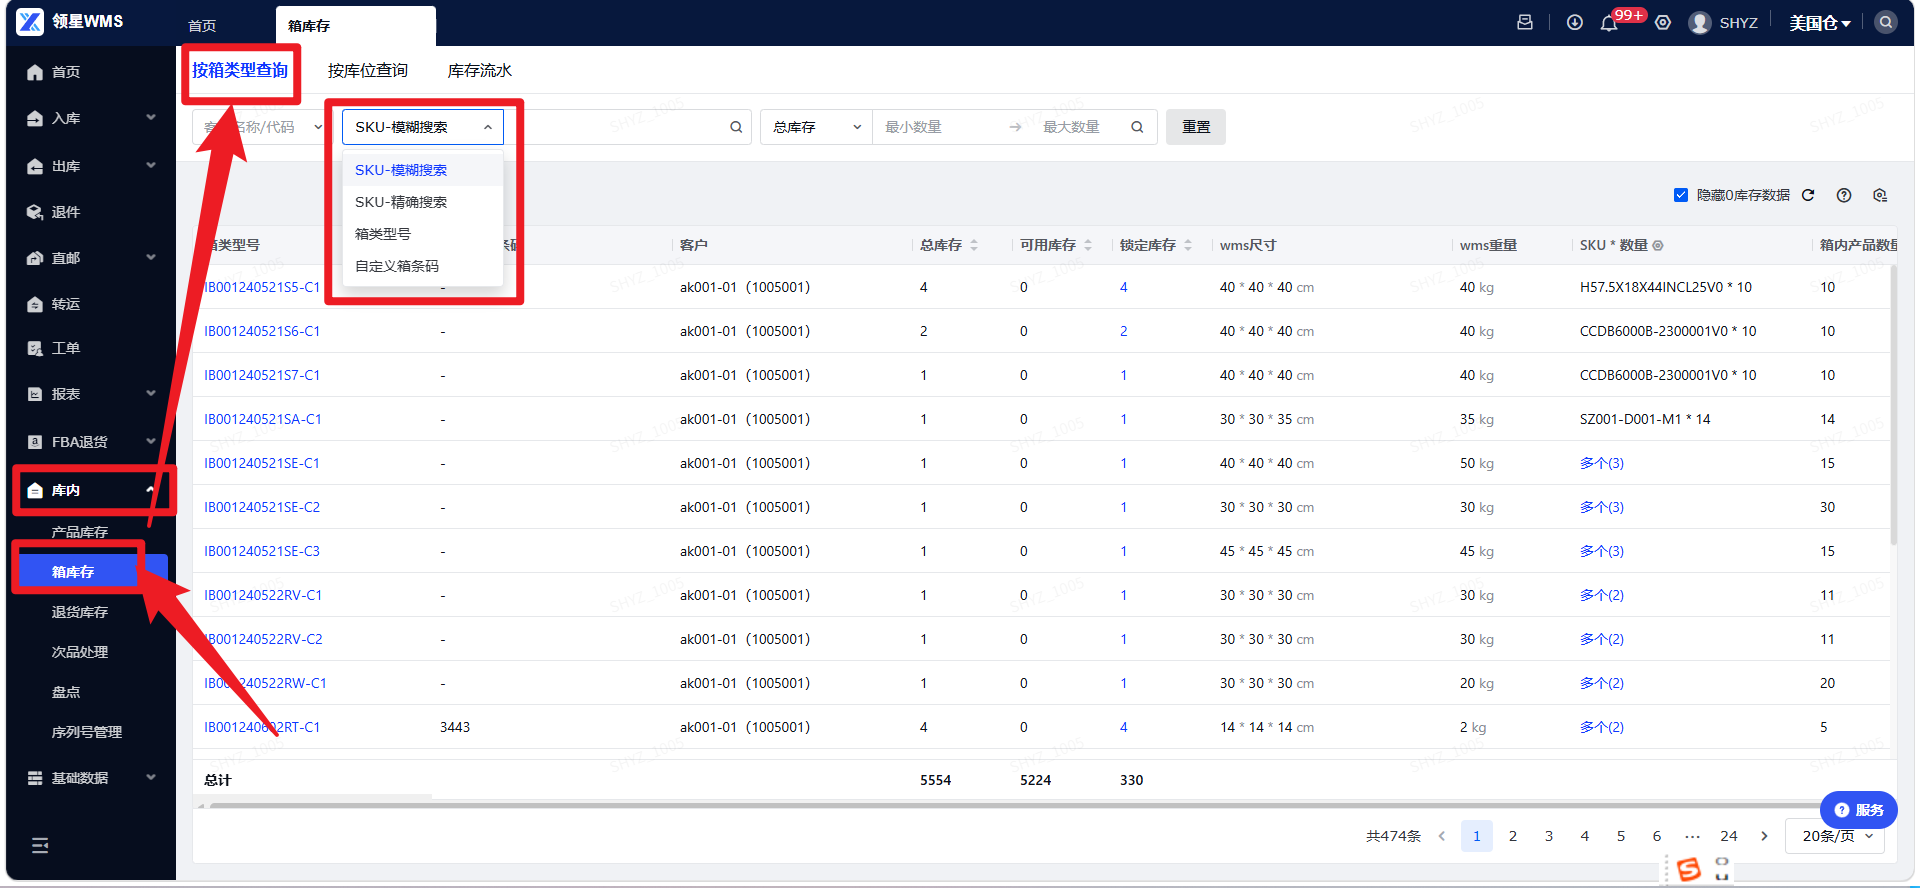Open the 20条/页 page size dropdown
The width and height of the screenshot is (1920, 888).
click(1835, 836)
